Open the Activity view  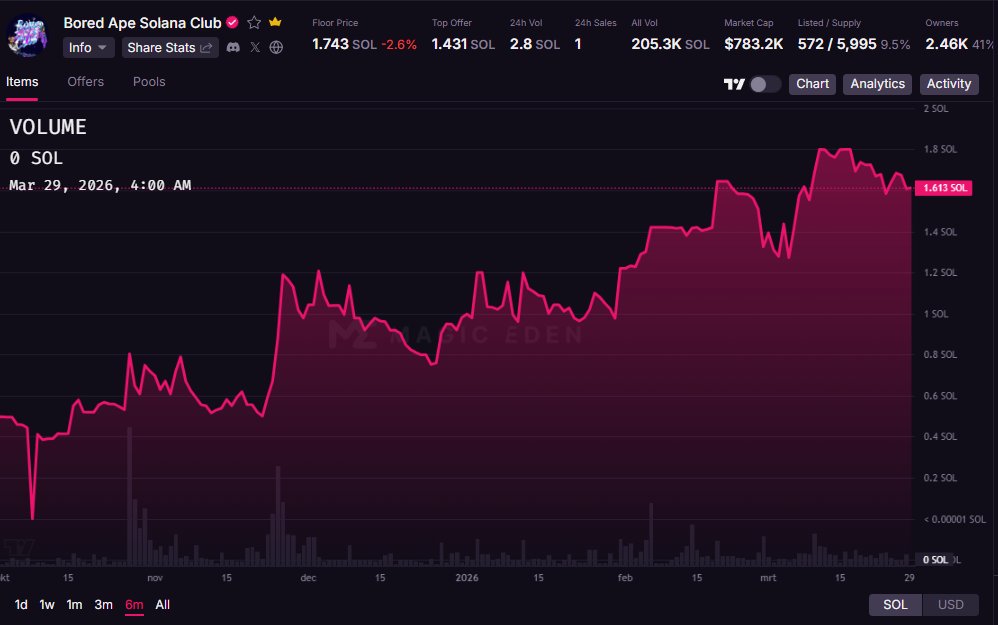click(x=948, y=84)
